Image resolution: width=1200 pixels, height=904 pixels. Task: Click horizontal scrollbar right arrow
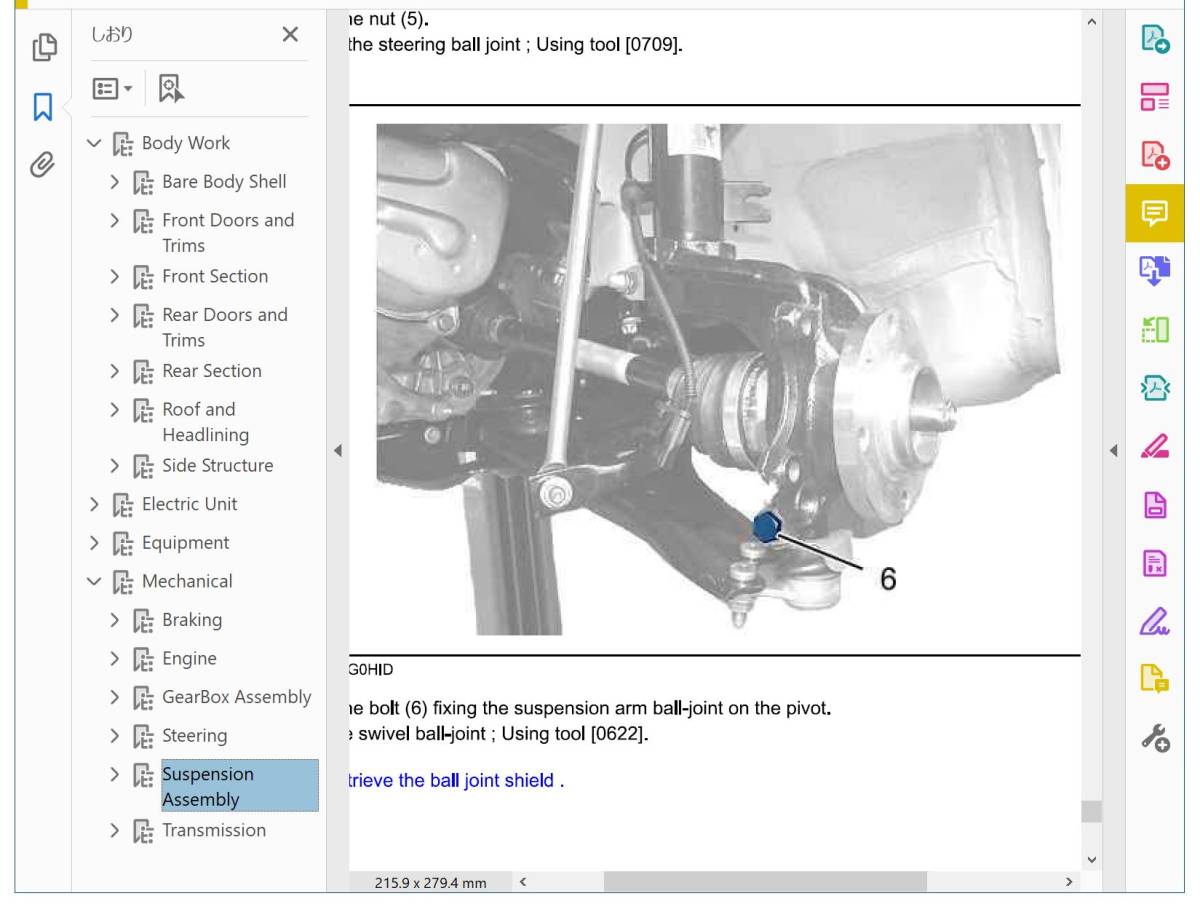pos(1069,882)
